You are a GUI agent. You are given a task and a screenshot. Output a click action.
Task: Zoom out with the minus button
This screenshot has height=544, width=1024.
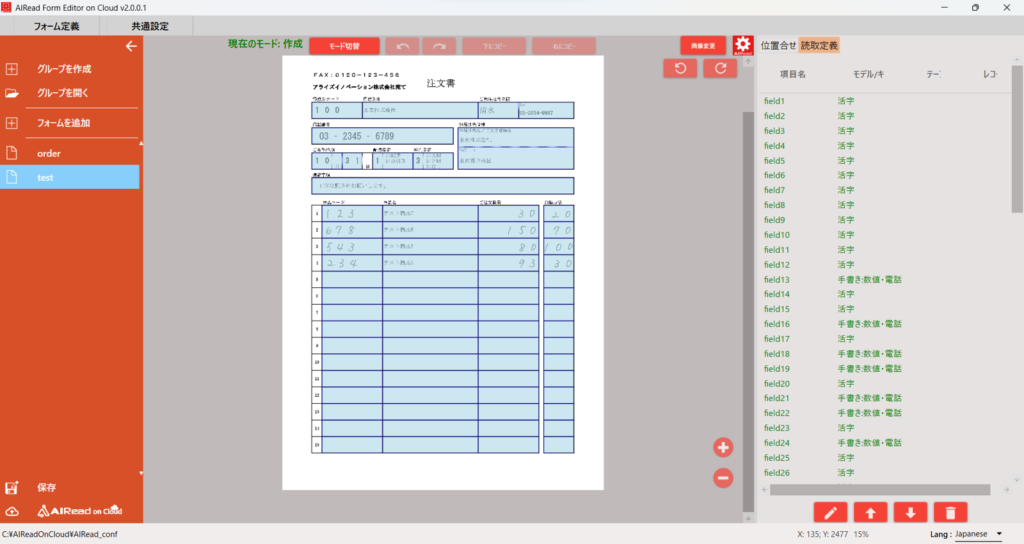[723, 478]
